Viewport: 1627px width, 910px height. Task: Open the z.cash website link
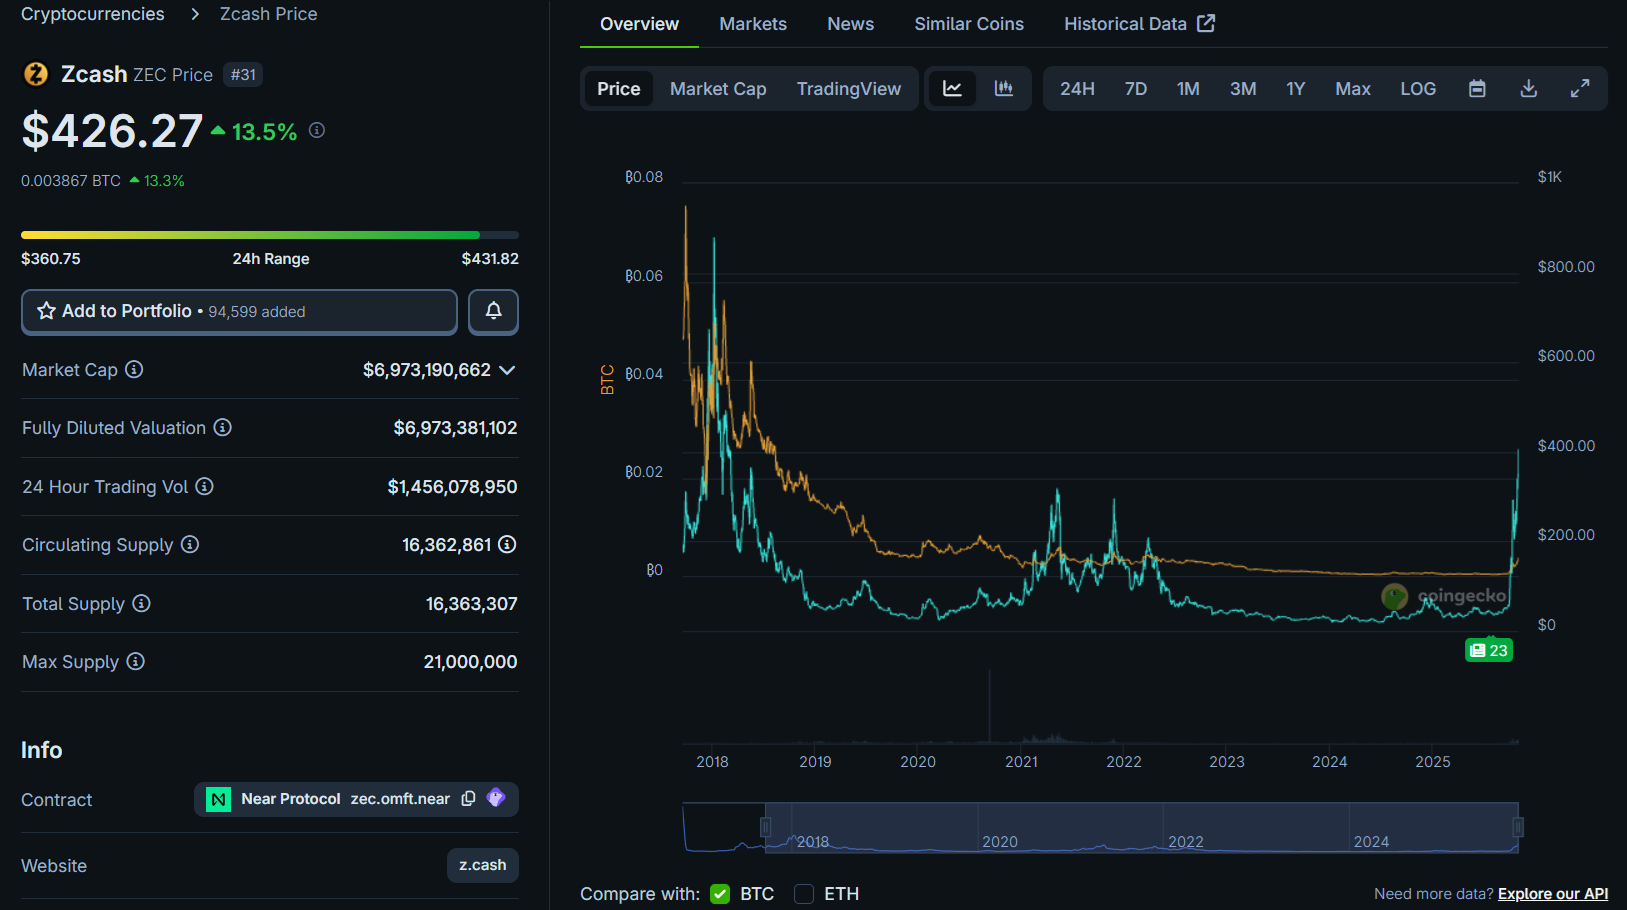482,865
